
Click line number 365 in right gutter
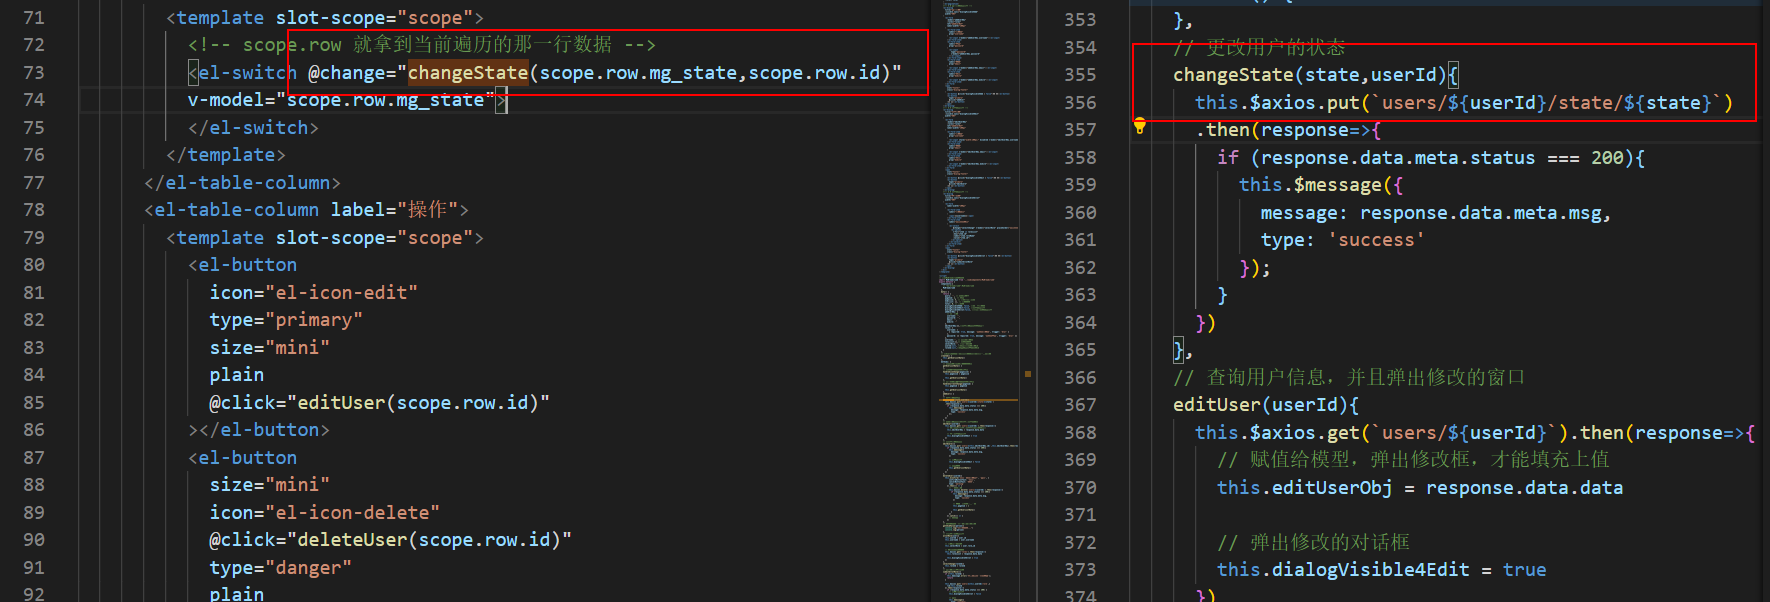coord(1080,350)
